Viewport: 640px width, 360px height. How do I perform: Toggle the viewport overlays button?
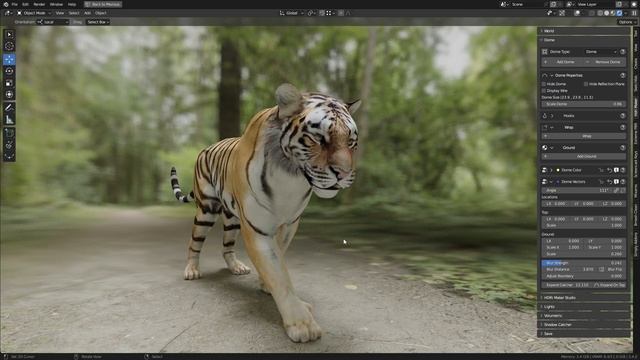point(577,13)
